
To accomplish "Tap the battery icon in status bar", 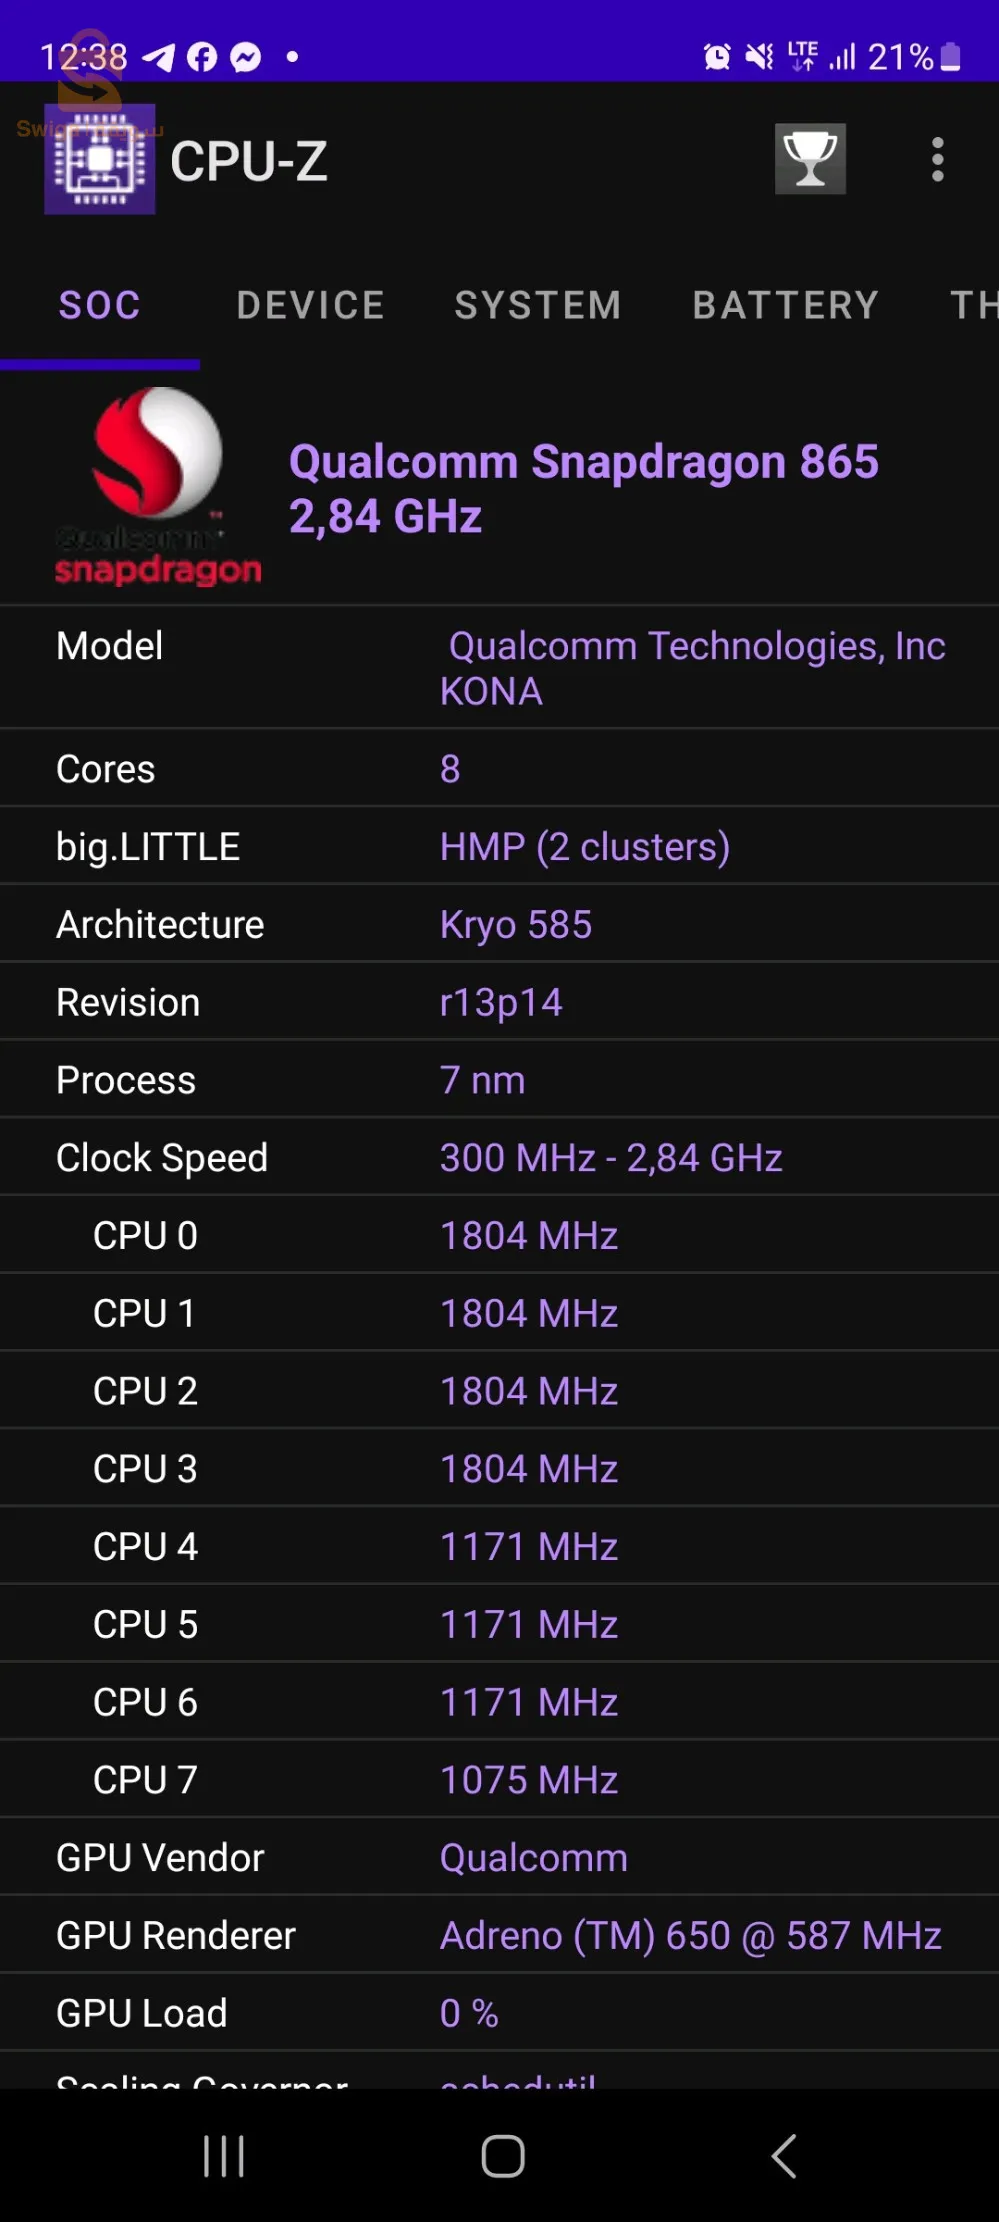I will pyautogui.click(x=951, y=57).
